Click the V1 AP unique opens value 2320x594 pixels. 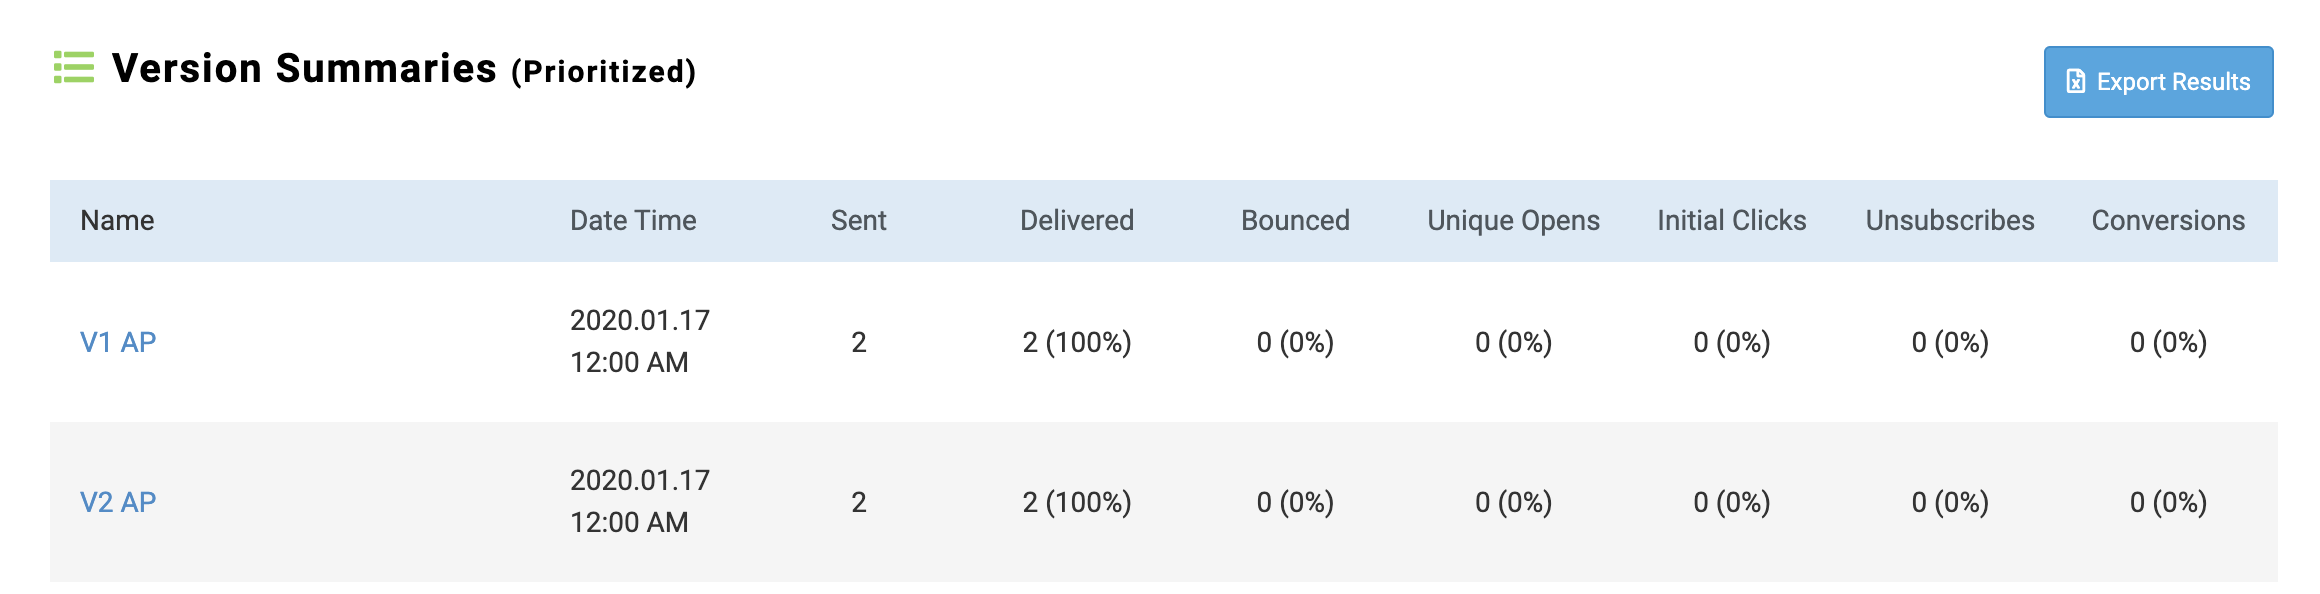(1513, 342)
